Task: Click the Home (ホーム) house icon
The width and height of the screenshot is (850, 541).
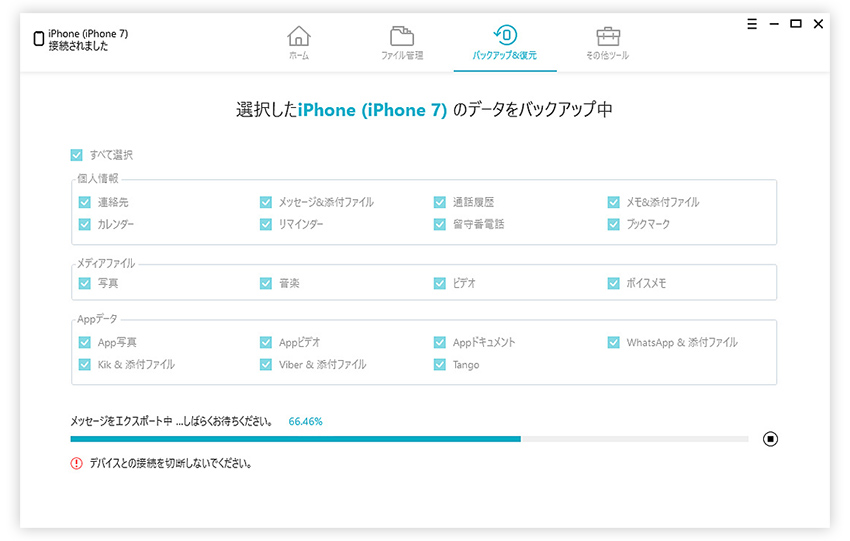Action: pyautogui.click(x=298, y=36)
